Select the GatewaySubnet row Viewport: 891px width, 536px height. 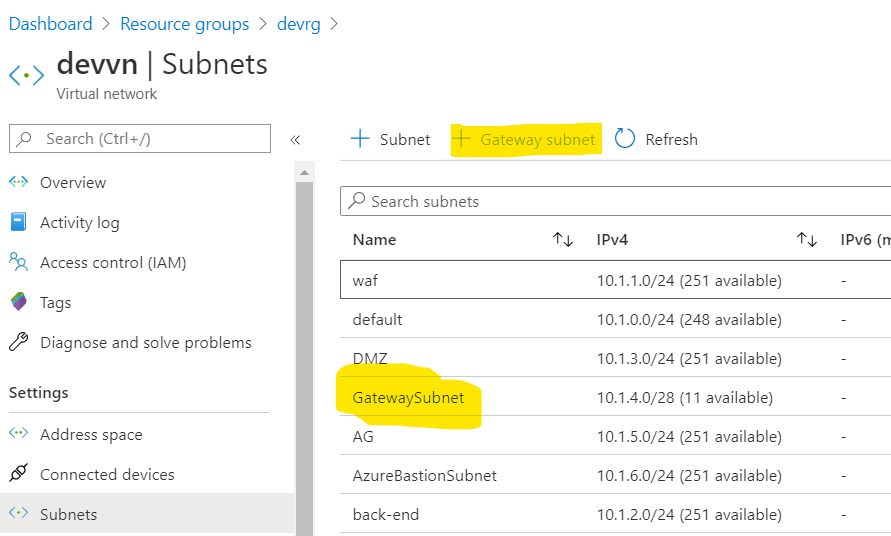(408, 397)
